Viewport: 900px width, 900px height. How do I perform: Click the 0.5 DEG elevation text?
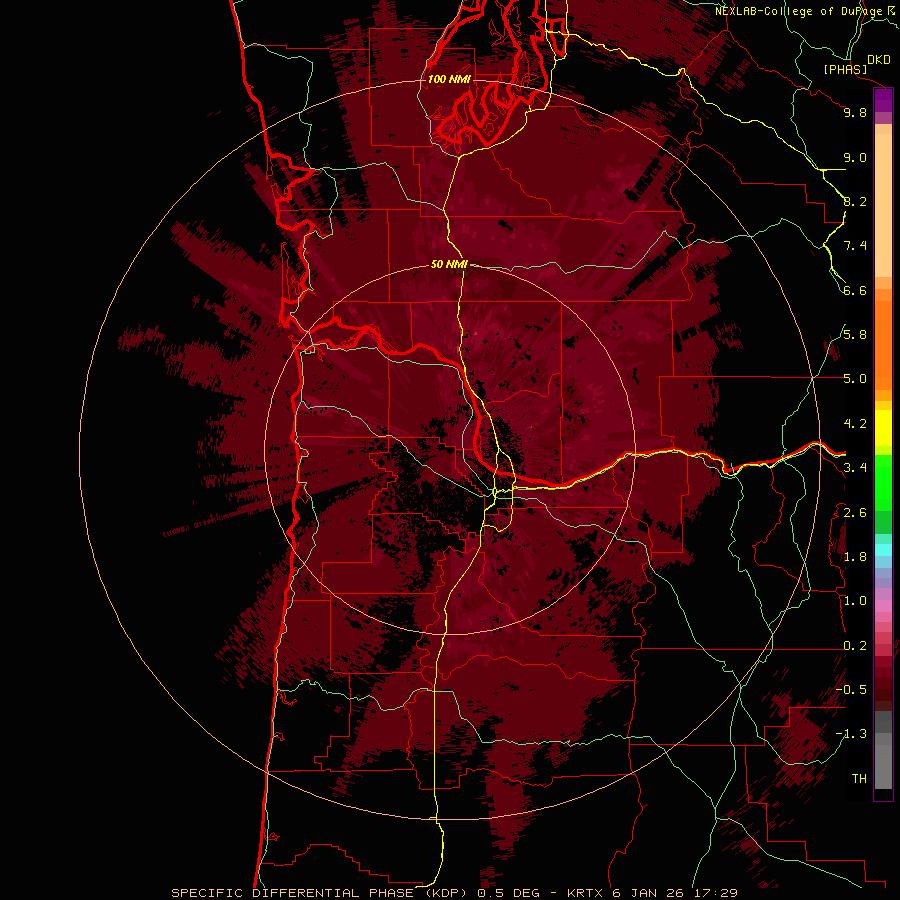509,893
